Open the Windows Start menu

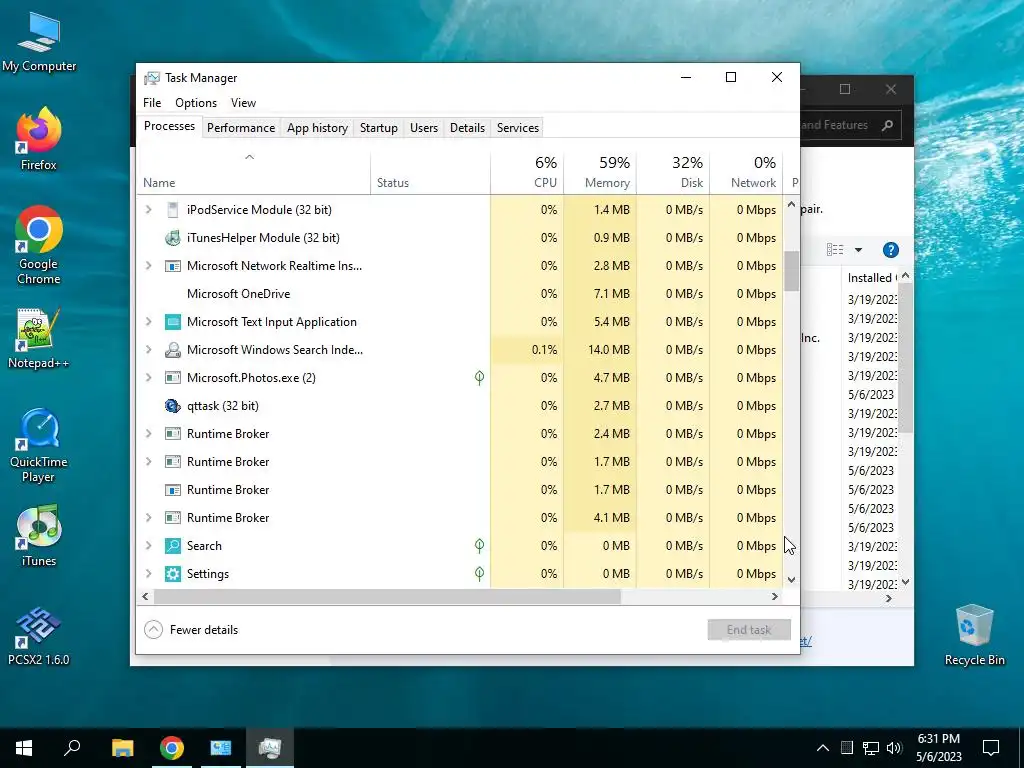coord(24,748)
